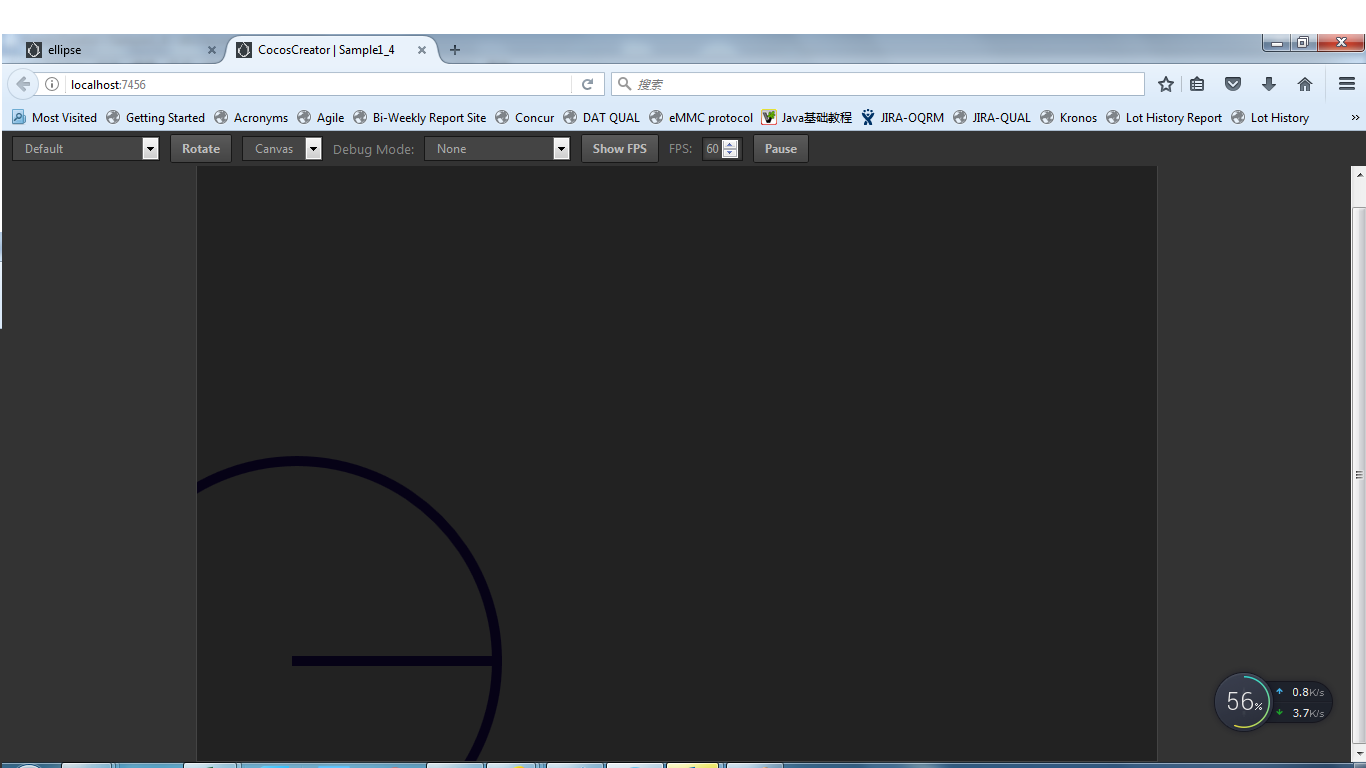Open the Debug Mode None dropdown
This screenshot has width=1366, height=768.
click(497, 149)
